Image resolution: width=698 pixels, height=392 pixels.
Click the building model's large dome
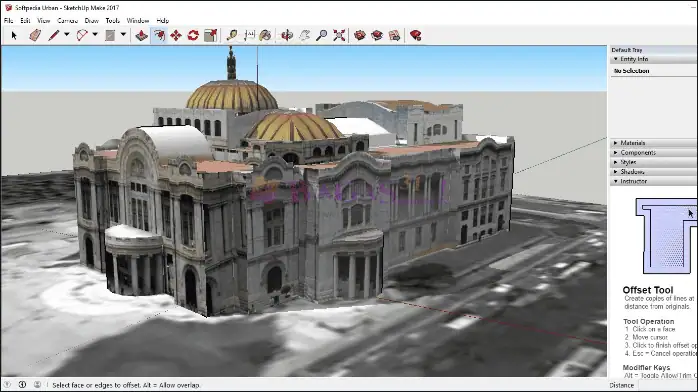[231, 95]
